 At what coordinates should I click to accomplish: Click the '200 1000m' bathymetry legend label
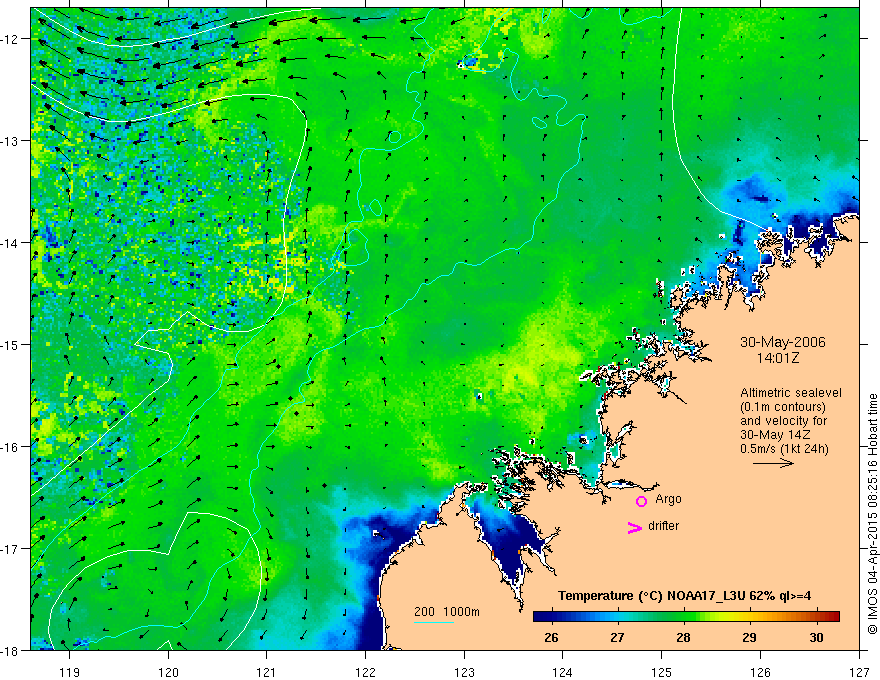point(447,612)
